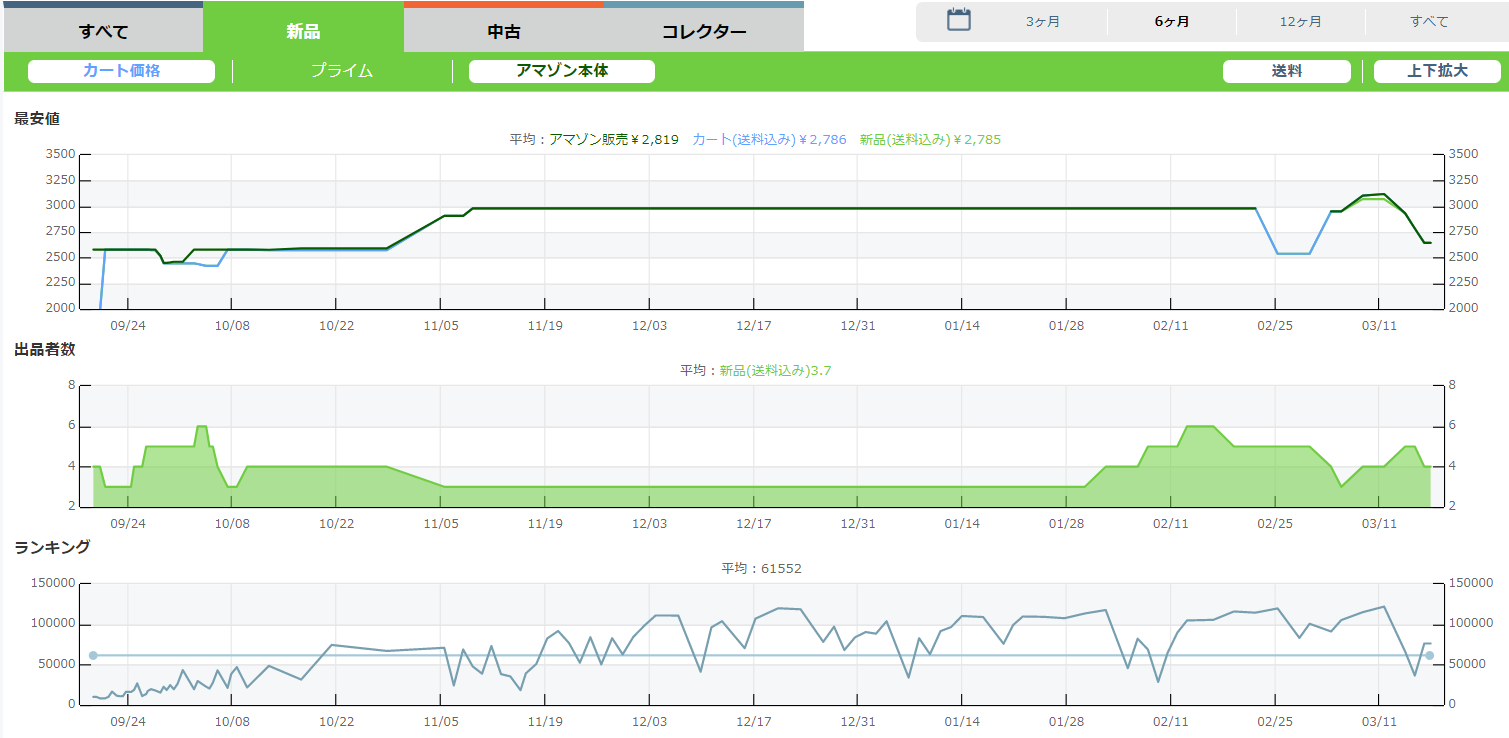Select the 新品 tab
Screen dimensions: 1509x738
tap(303, 31)
